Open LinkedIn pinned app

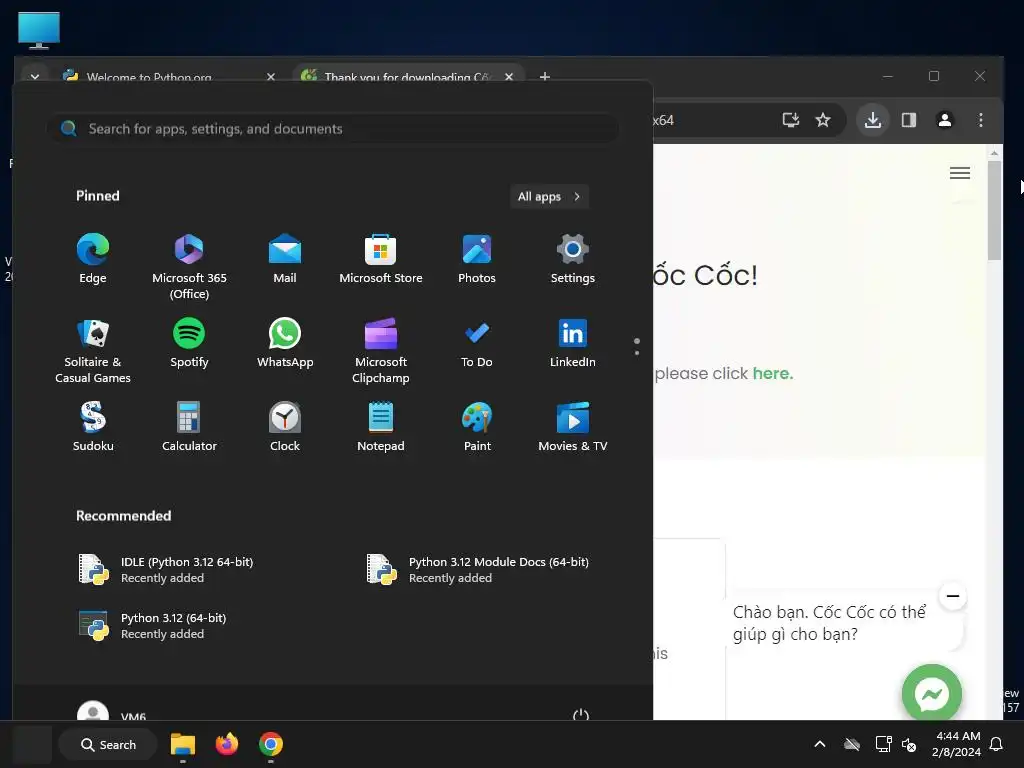click(573, 343)
